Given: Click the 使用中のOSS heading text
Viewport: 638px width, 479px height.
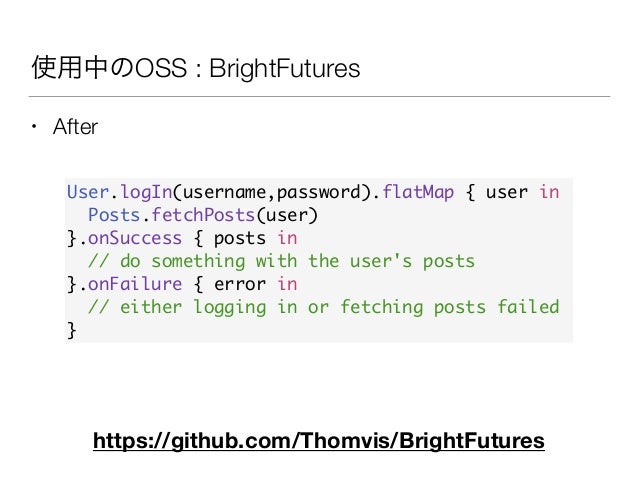Looking at the screenshot, I should (109, 68).
